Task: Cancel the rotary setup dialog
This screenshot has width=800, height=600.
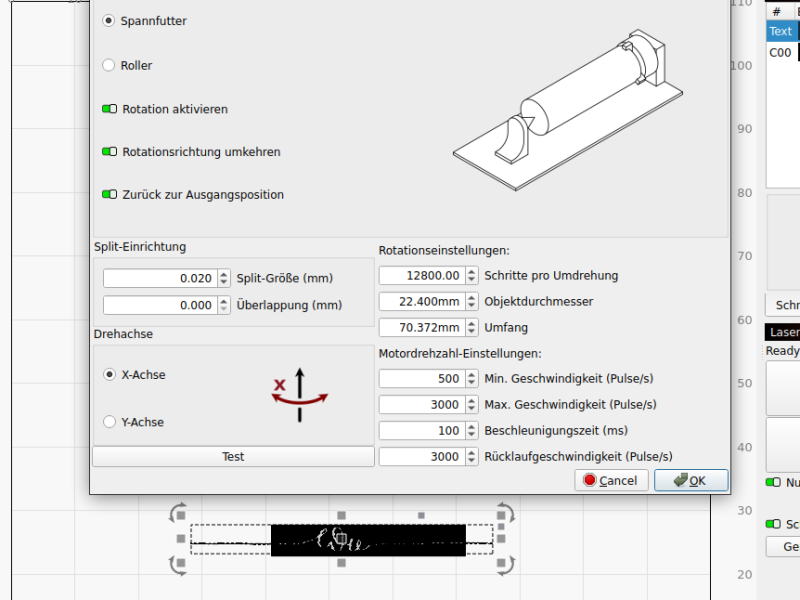Action: pyautogui.click(x=611, y=481)
